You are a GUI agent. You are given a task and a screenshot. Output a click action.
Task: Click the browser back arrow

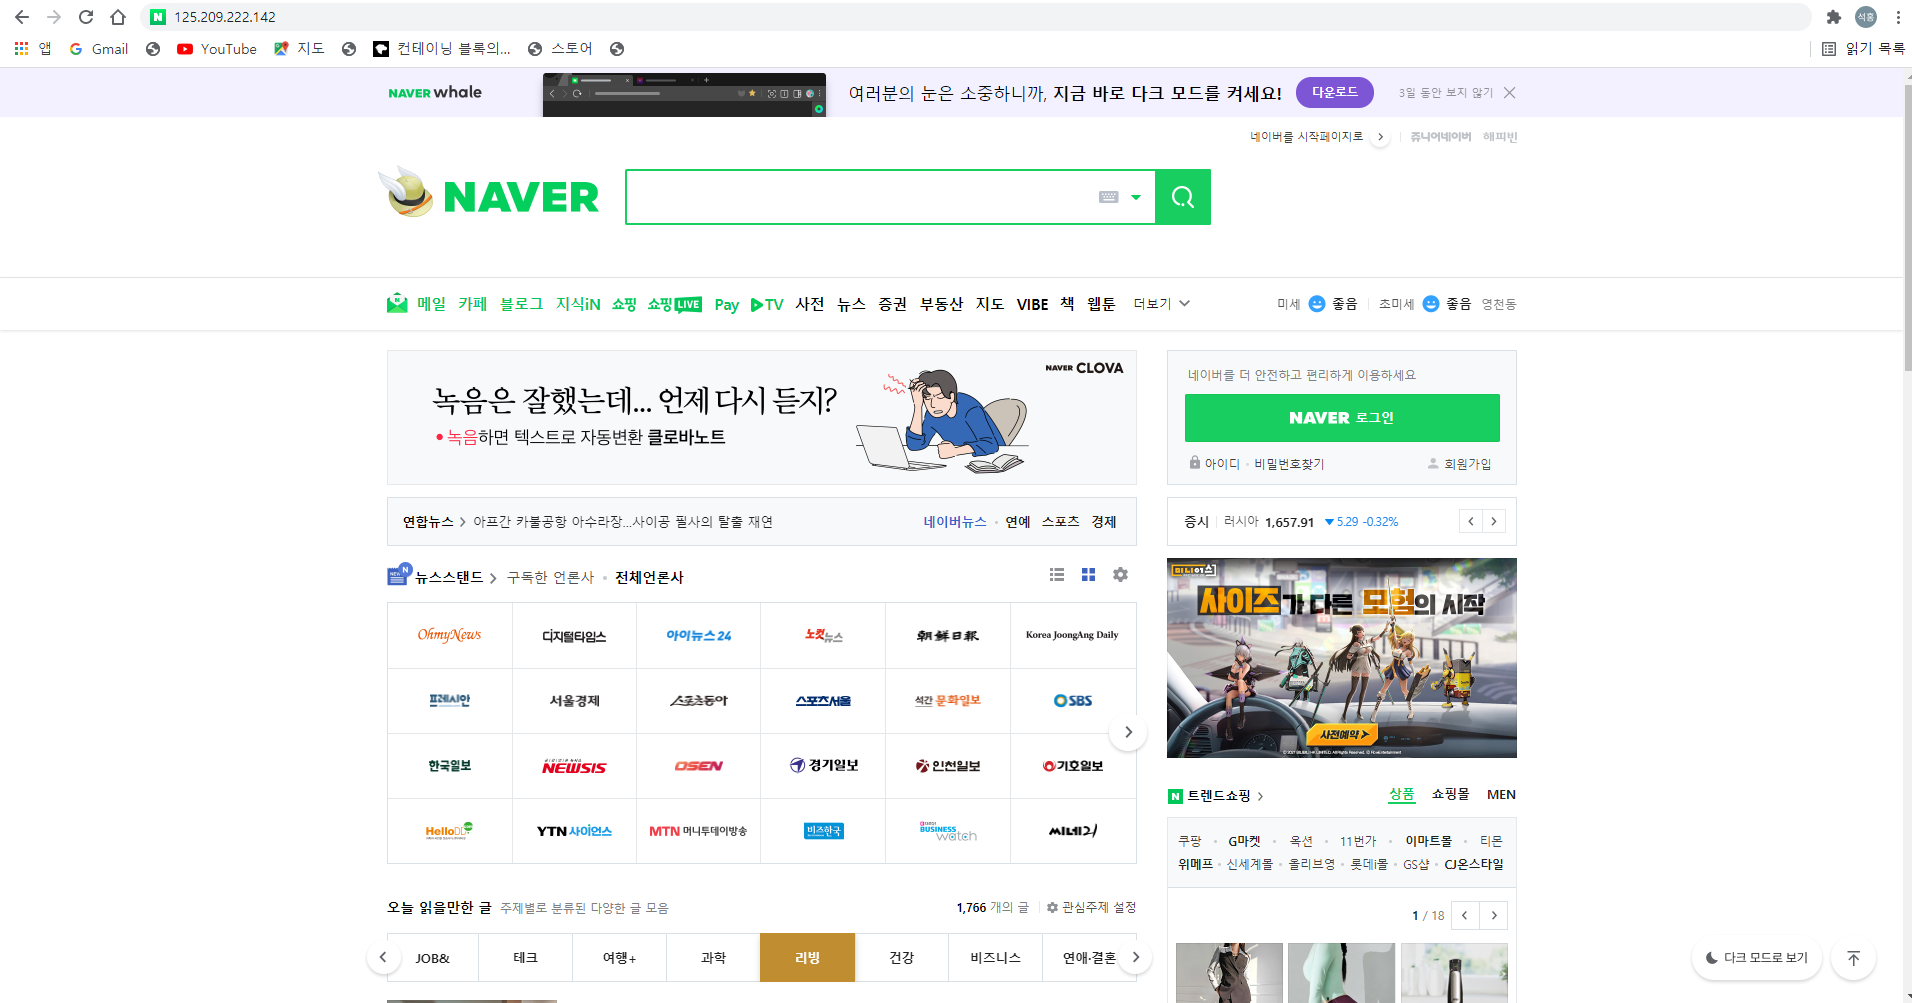click(22, 17)
